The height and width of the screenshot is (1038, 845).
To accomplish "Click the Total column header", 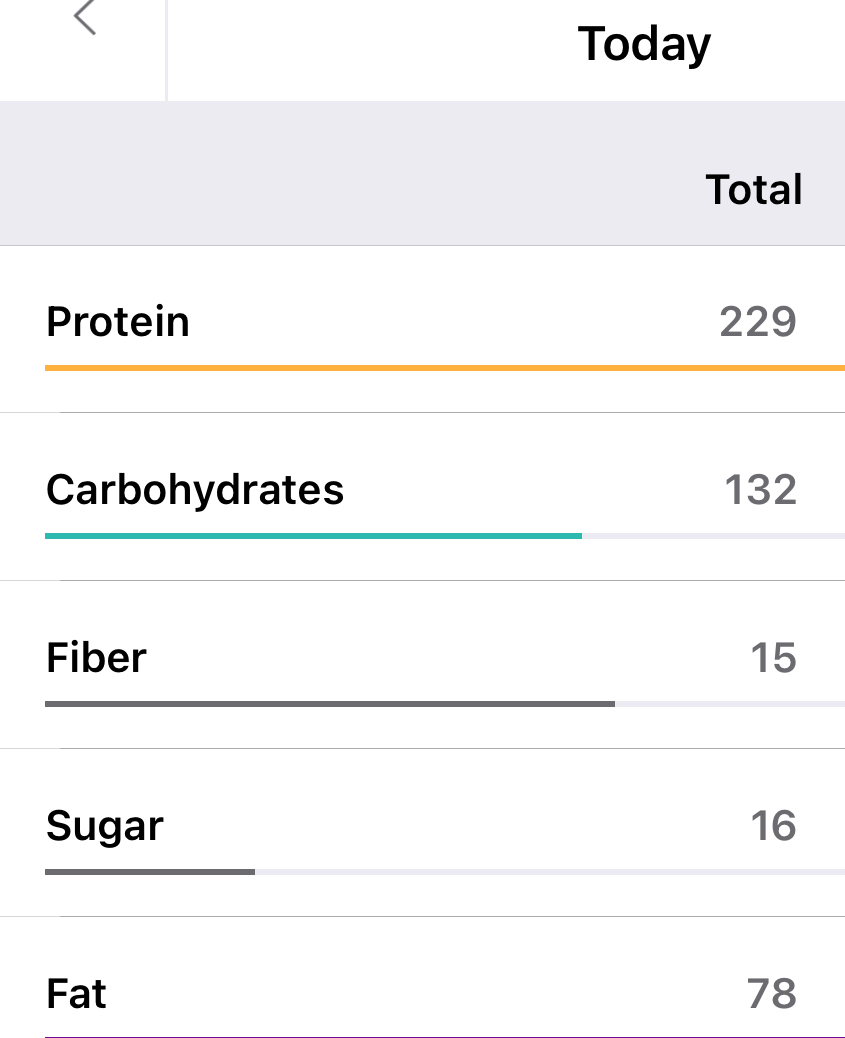I will [x=754, y=189].
